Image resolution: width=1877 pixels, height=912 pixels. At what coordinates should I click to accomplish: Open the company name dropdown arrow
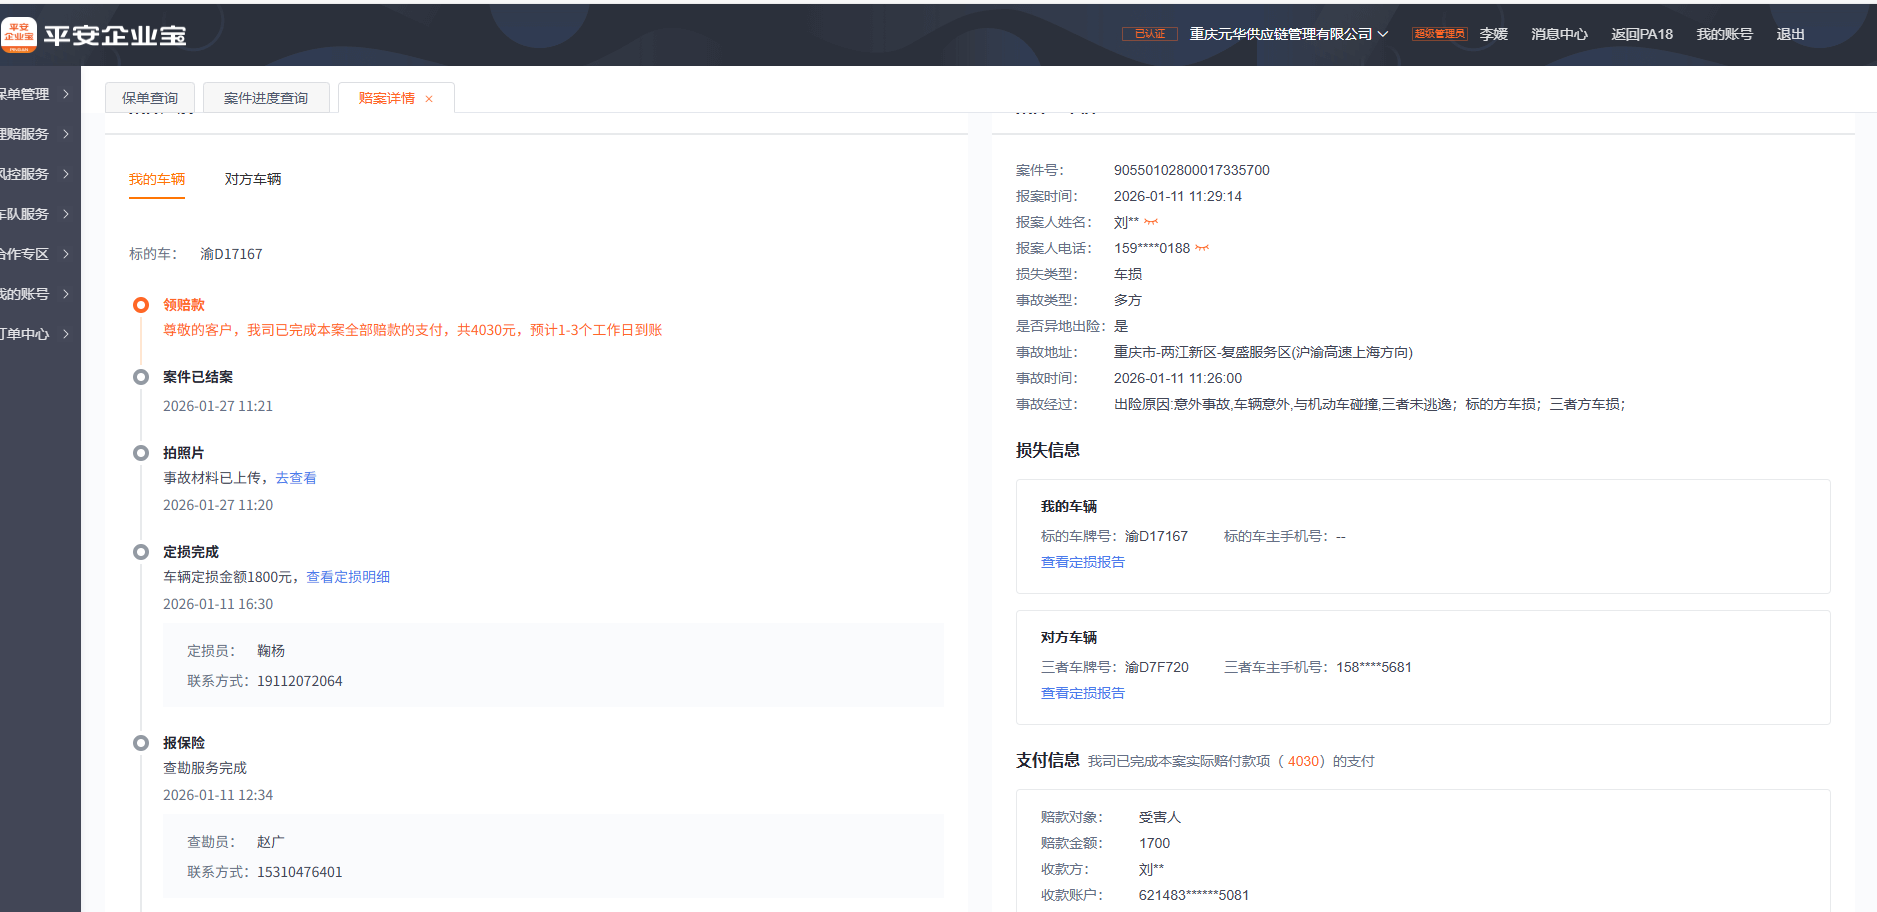(x=1383, y=34)
